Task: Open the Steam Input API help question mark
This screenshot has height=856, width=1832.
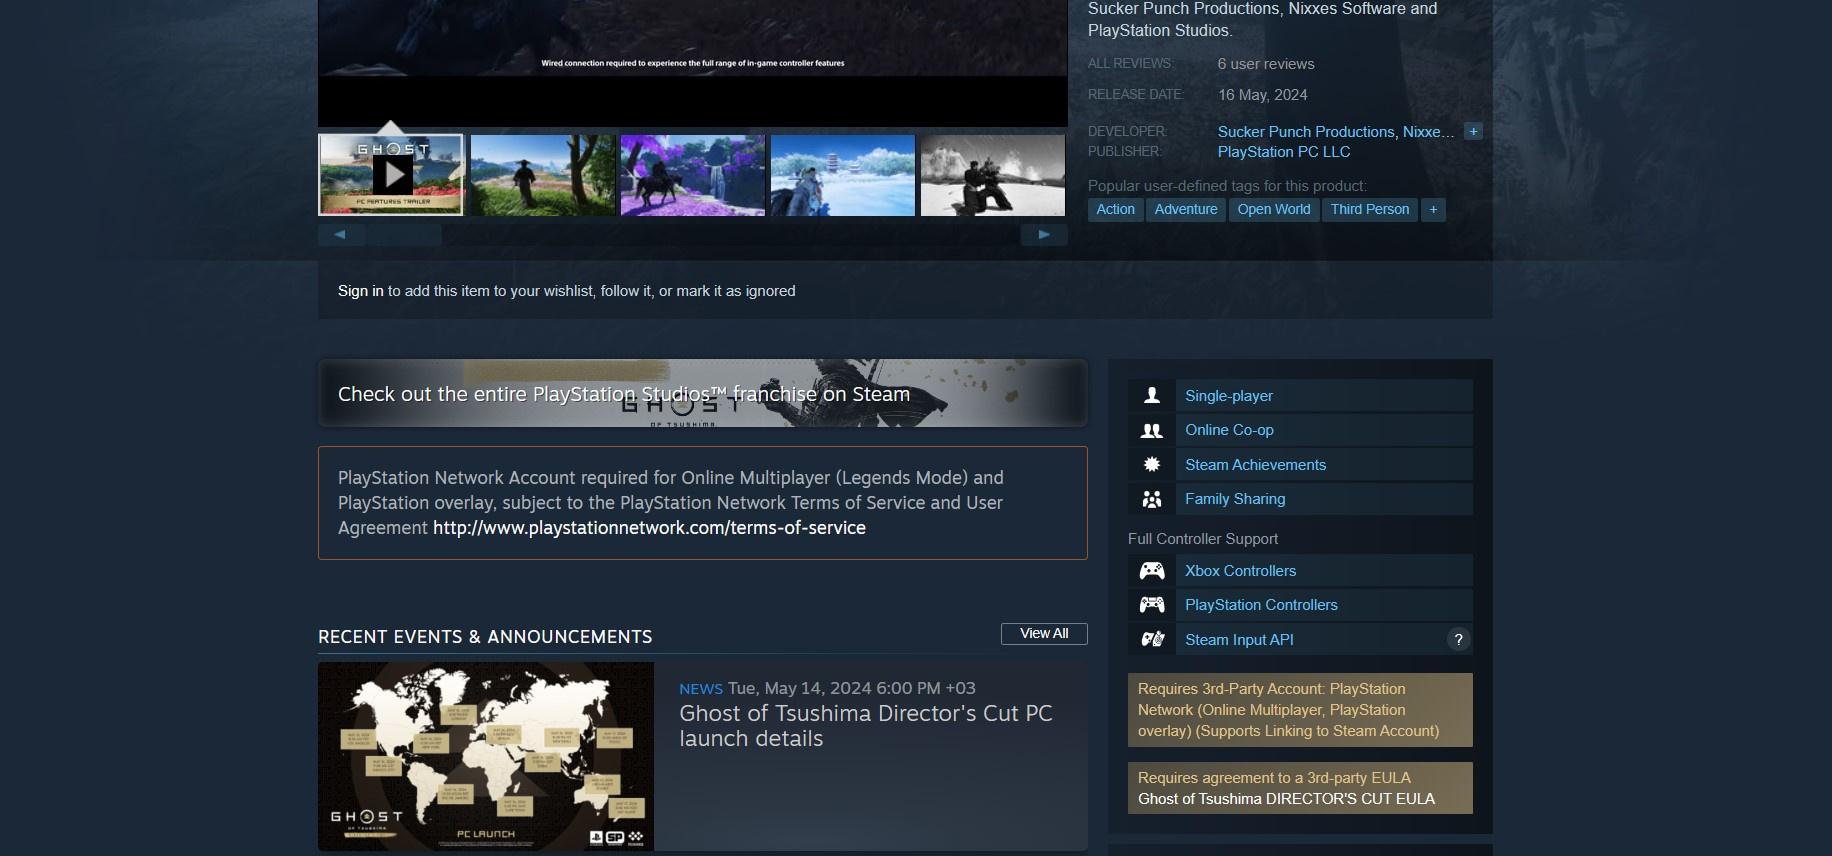Action: coord(1458,640)
